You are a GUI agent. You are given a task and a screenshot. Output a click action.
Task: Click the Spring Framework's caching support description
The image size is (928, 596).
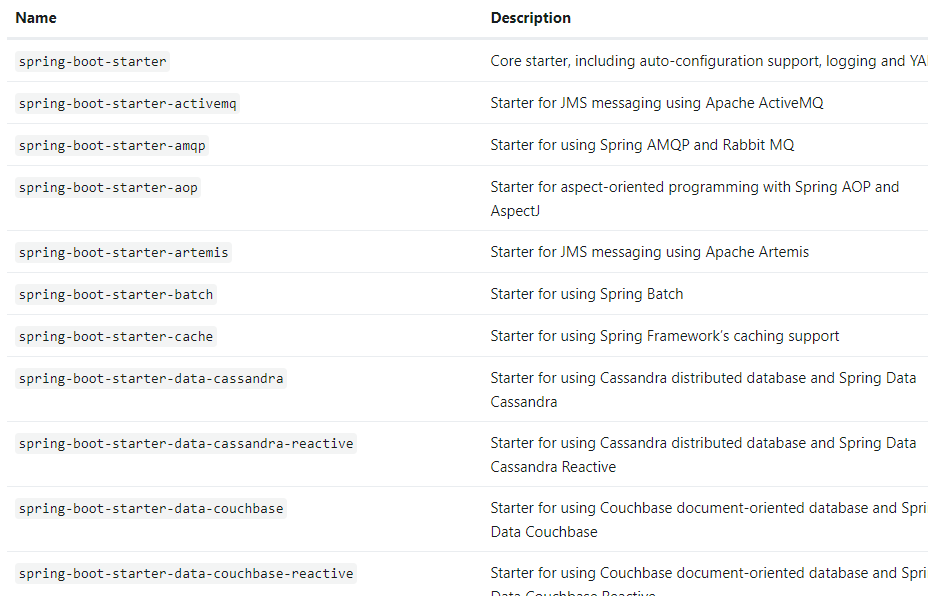664,336
